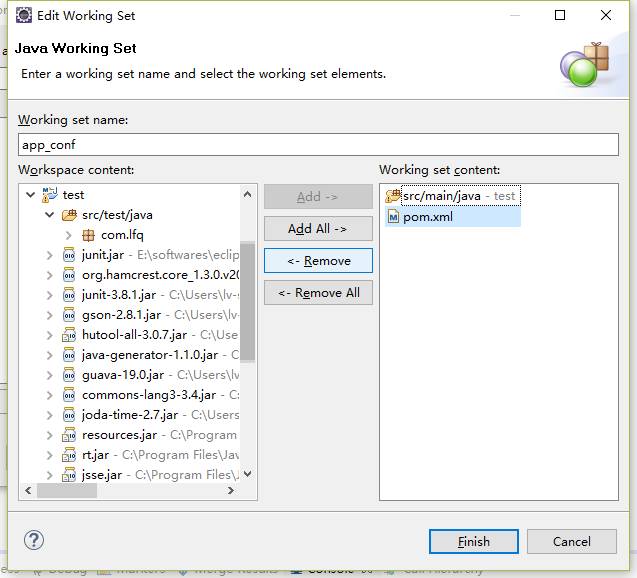Click the src/test/java source folder icon
This screenshot has height=578, width=637.
coord(69,215)
